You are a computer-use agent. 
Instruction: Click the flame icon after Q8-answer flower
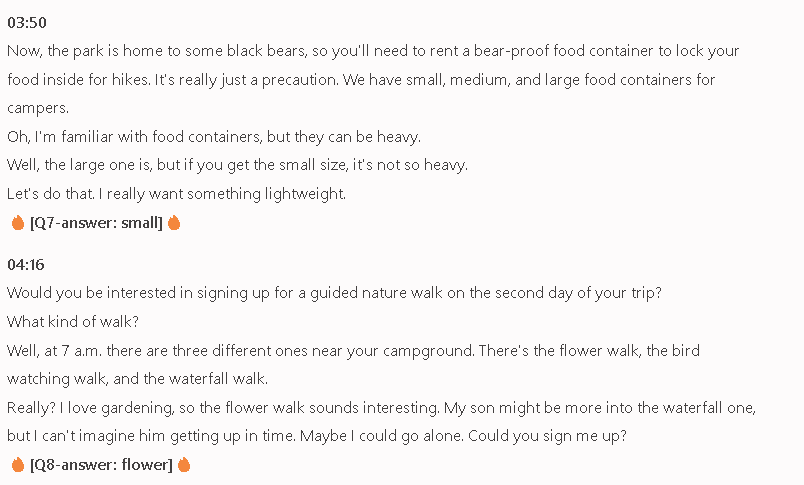click(184, 464)
